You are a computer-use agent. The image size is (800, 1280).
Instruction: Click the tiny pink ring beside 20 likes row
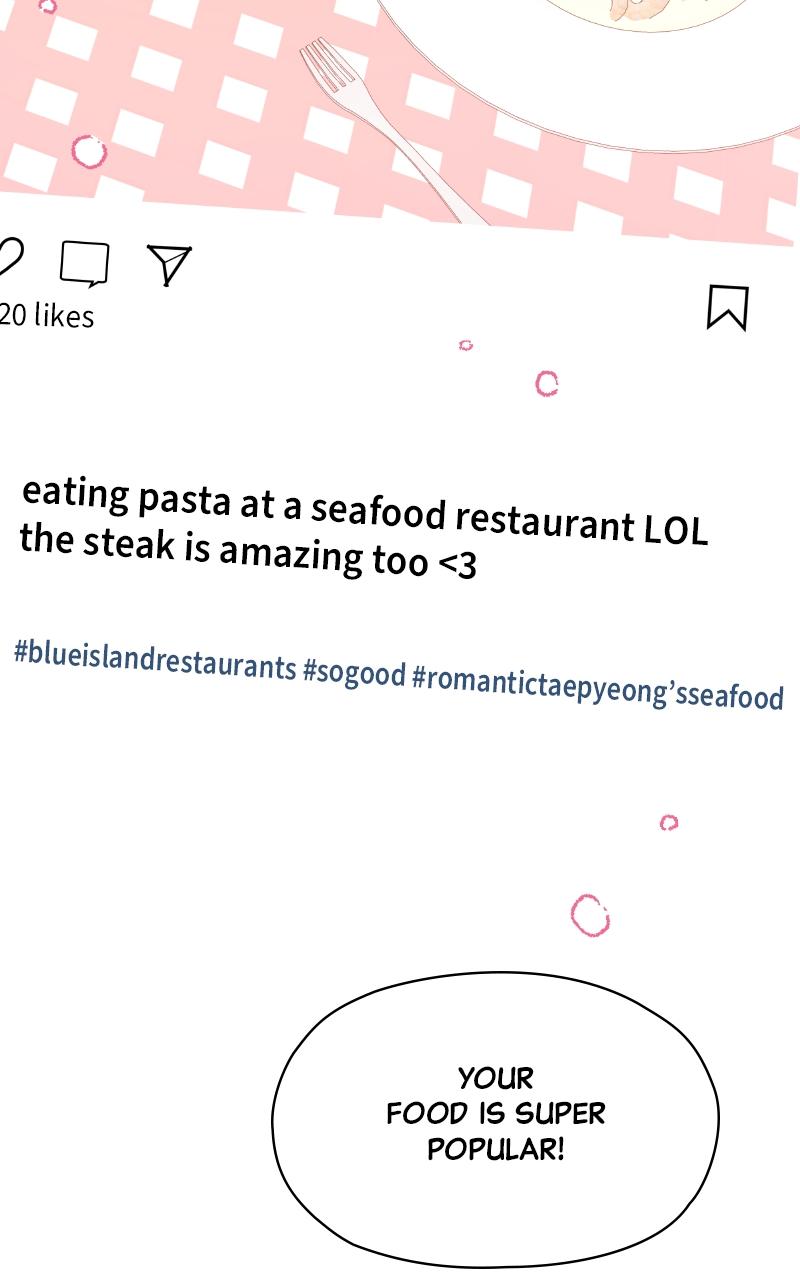(x=465, y=345)
